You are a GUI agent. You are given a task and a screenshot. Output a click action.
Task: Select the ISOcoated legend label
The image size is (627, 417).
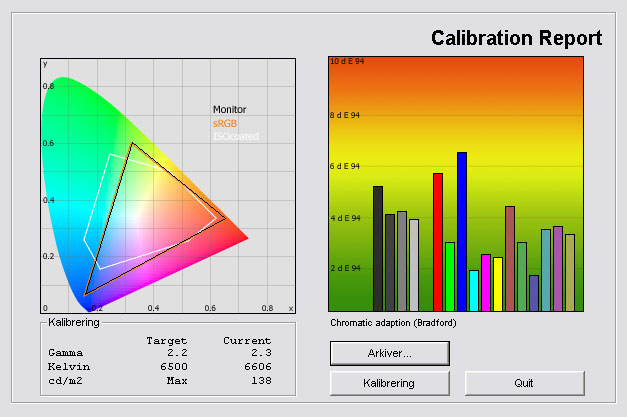(x=236, y=136)
